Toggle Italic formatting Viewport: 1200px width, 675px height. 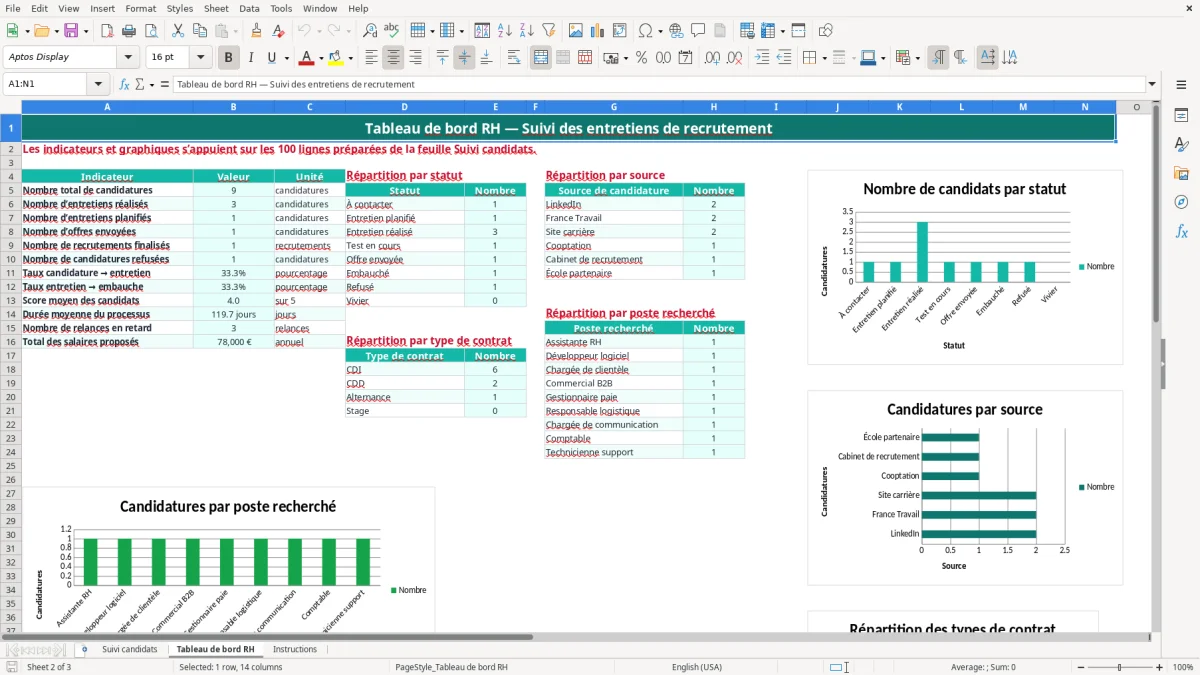250,58
